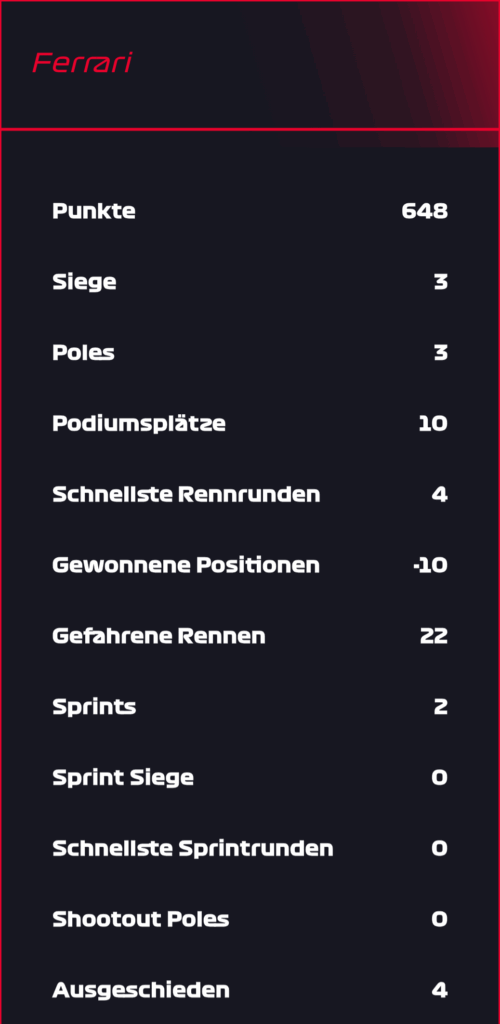500x1024 pixels.
Task: Click the Ferrari team title
Action: point(82,63)
